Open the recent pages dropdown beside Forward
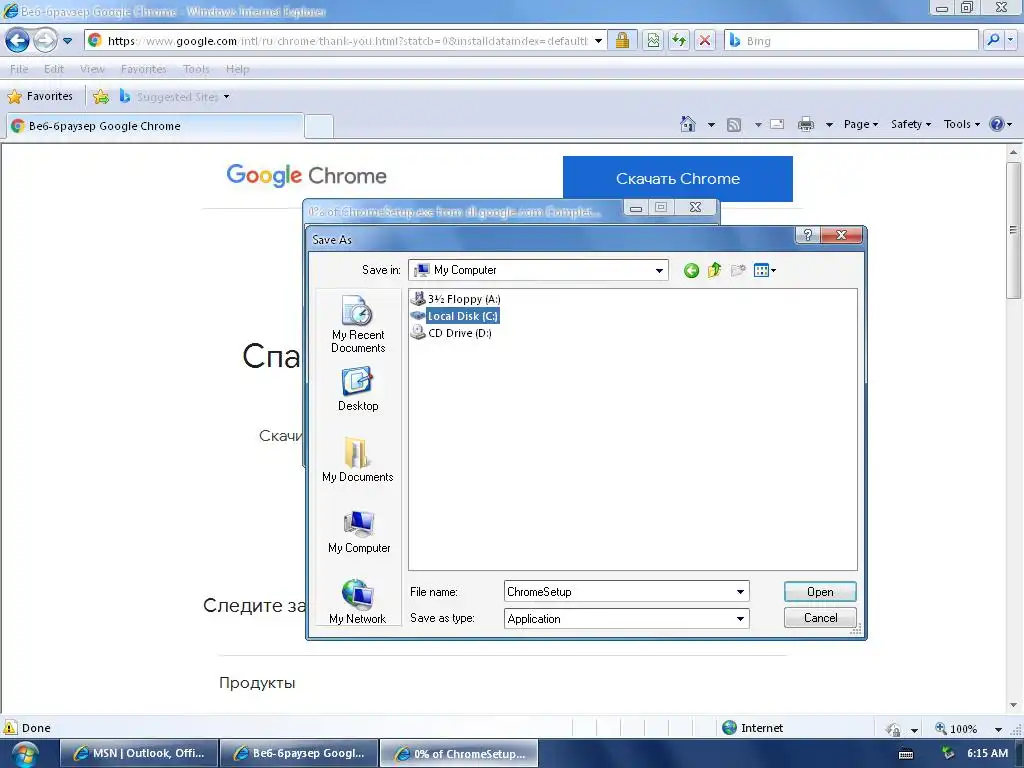The width and height of the screenshot is (1024, 768). coord(67,40)
